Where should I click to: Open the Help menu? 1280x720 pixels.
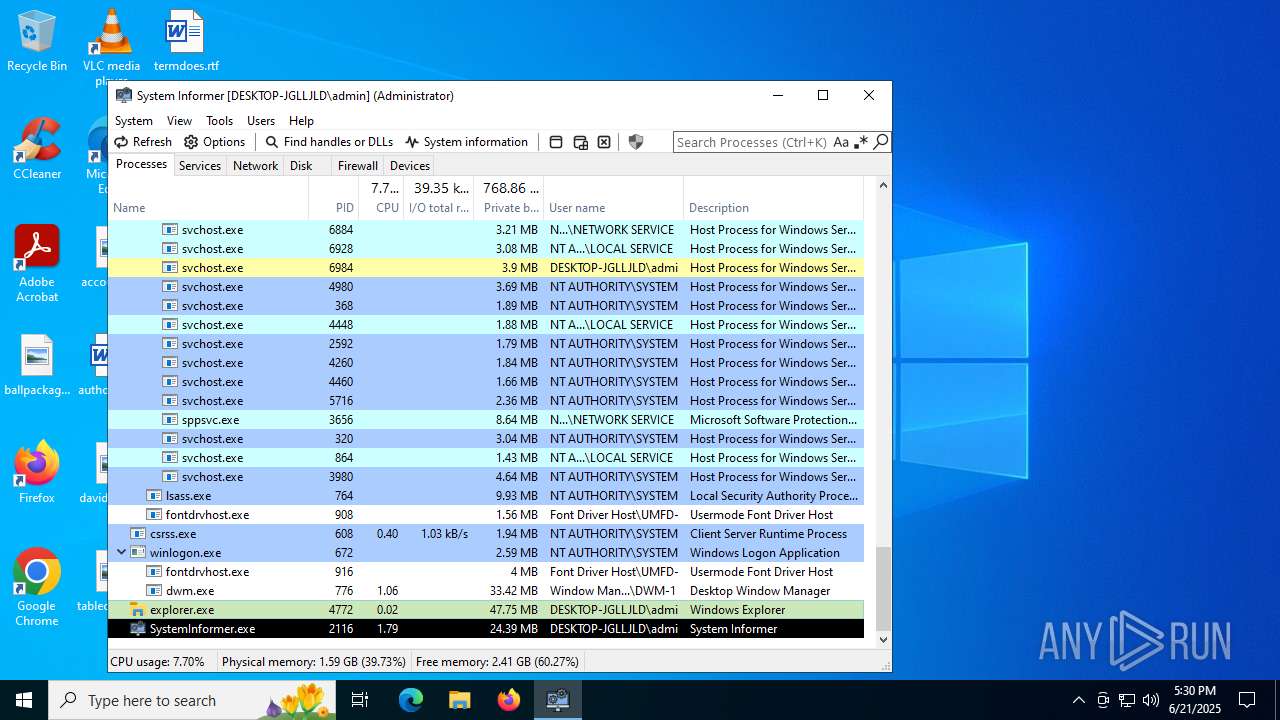pos(301,120)
